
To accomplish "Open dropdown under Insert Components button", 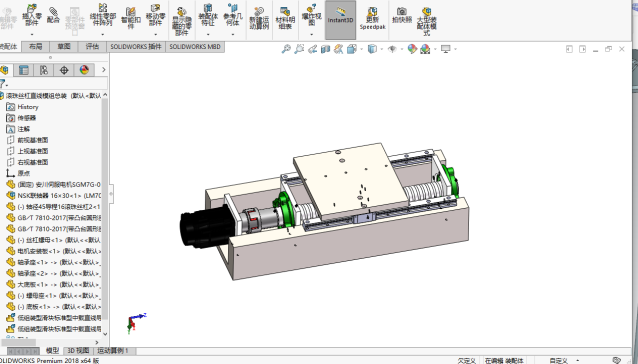I will 32,35.
